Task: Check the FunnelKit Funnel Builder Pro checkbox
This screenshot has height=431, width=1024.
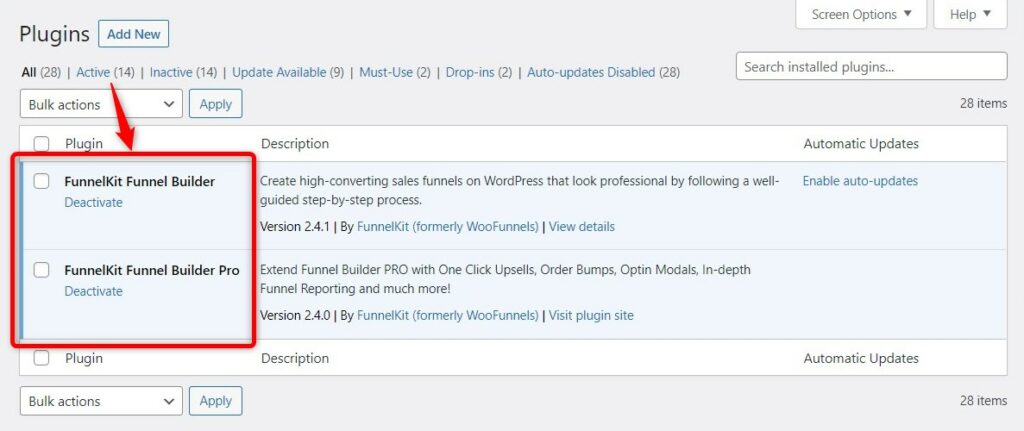Action: click(x=42, y=270)
